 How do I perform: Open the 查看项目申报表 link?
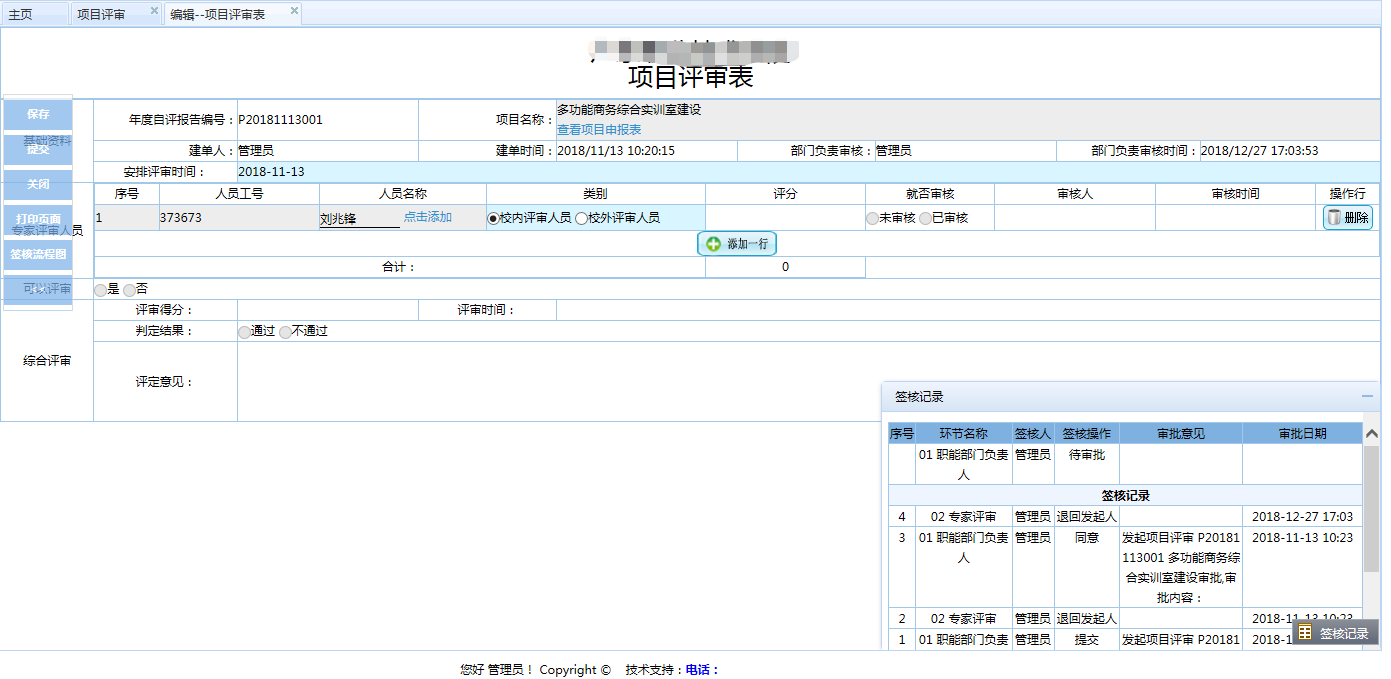pyautogui.click(x=599, y=129)
